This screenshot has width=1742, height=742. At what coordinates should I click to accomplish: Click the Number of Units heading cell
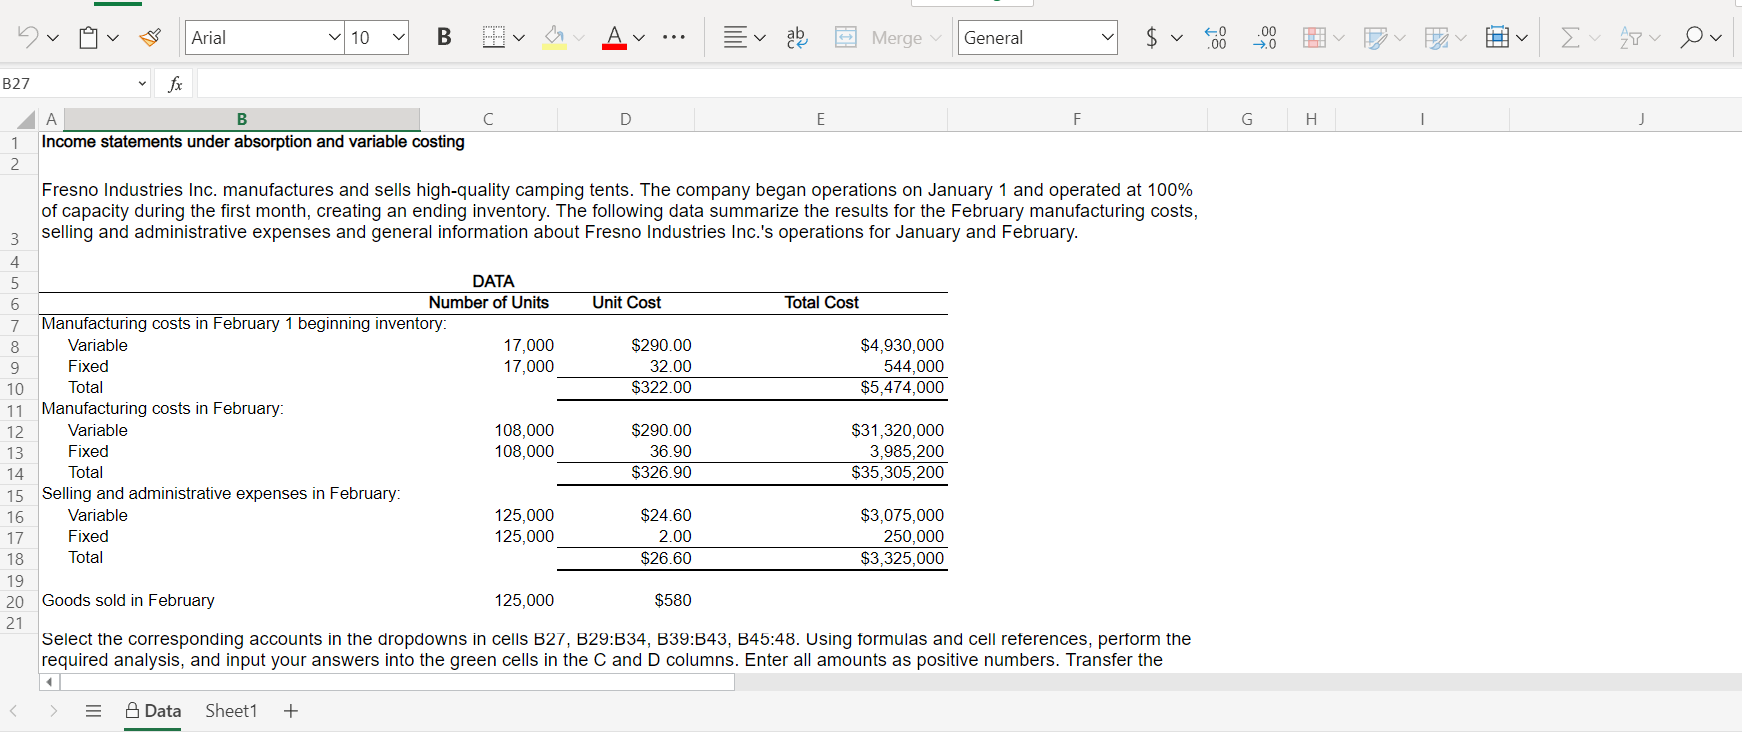(488, 302)
